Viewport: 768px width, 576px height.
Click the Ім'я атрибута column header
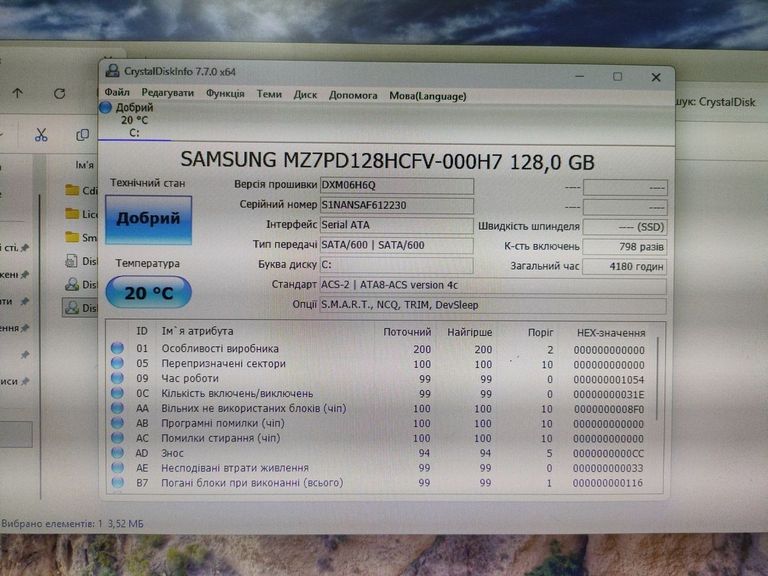(197, 331)
